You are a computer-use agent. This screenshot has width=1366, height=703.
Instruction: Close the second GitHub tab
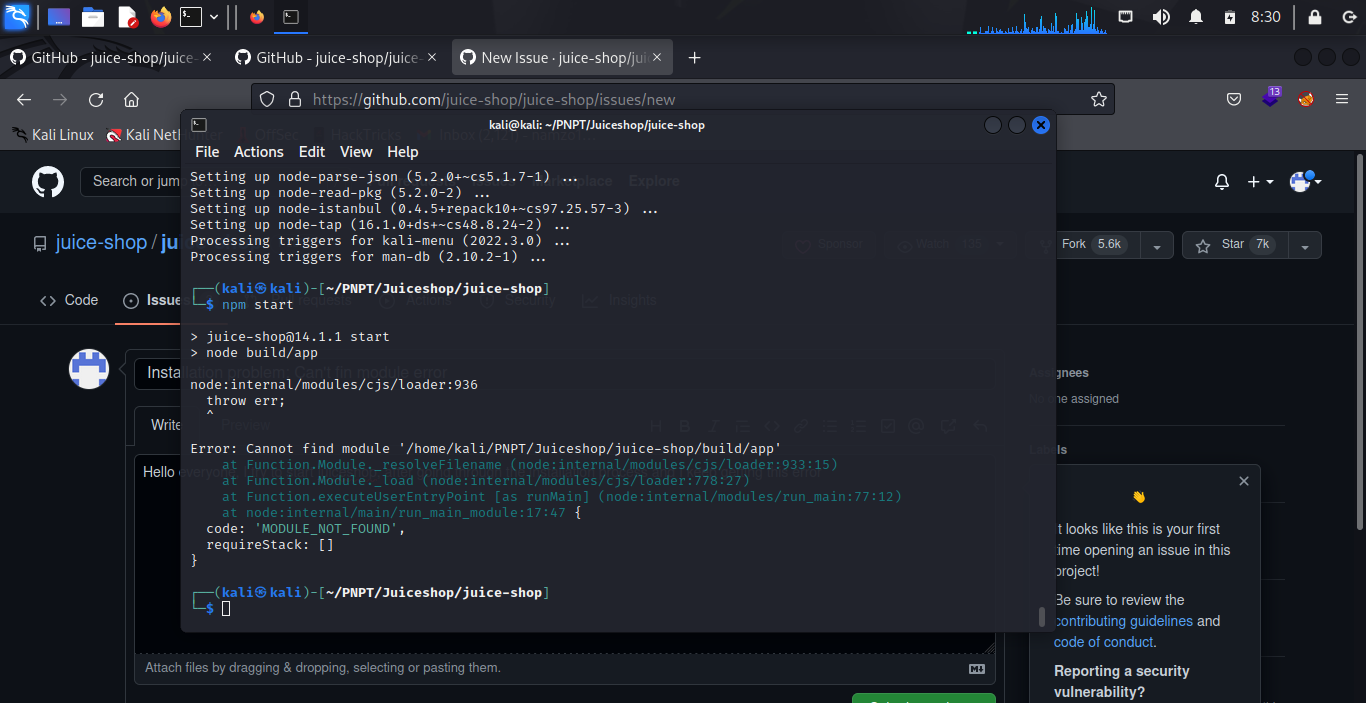click(432, 58)
